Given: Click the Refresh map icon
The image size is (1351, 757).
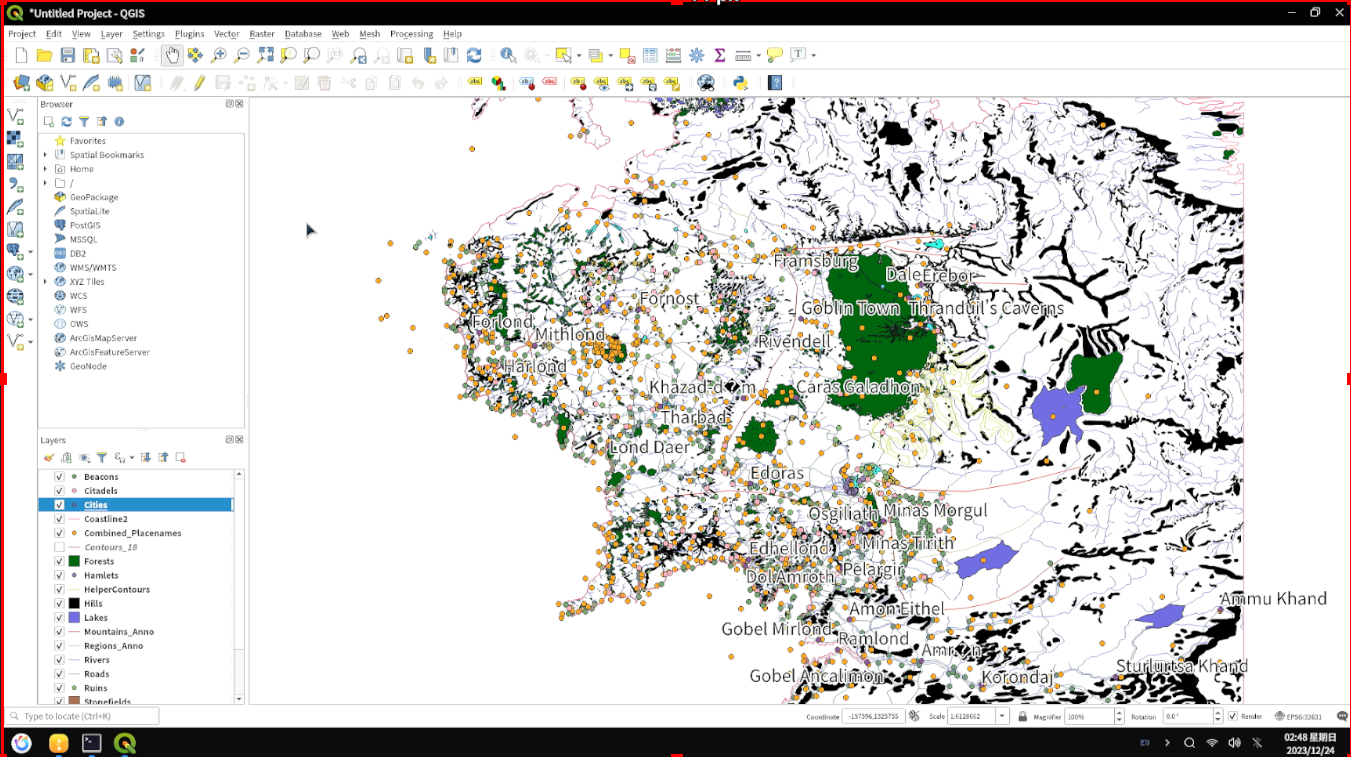Looking at the screenshot, I should (474, 55).
